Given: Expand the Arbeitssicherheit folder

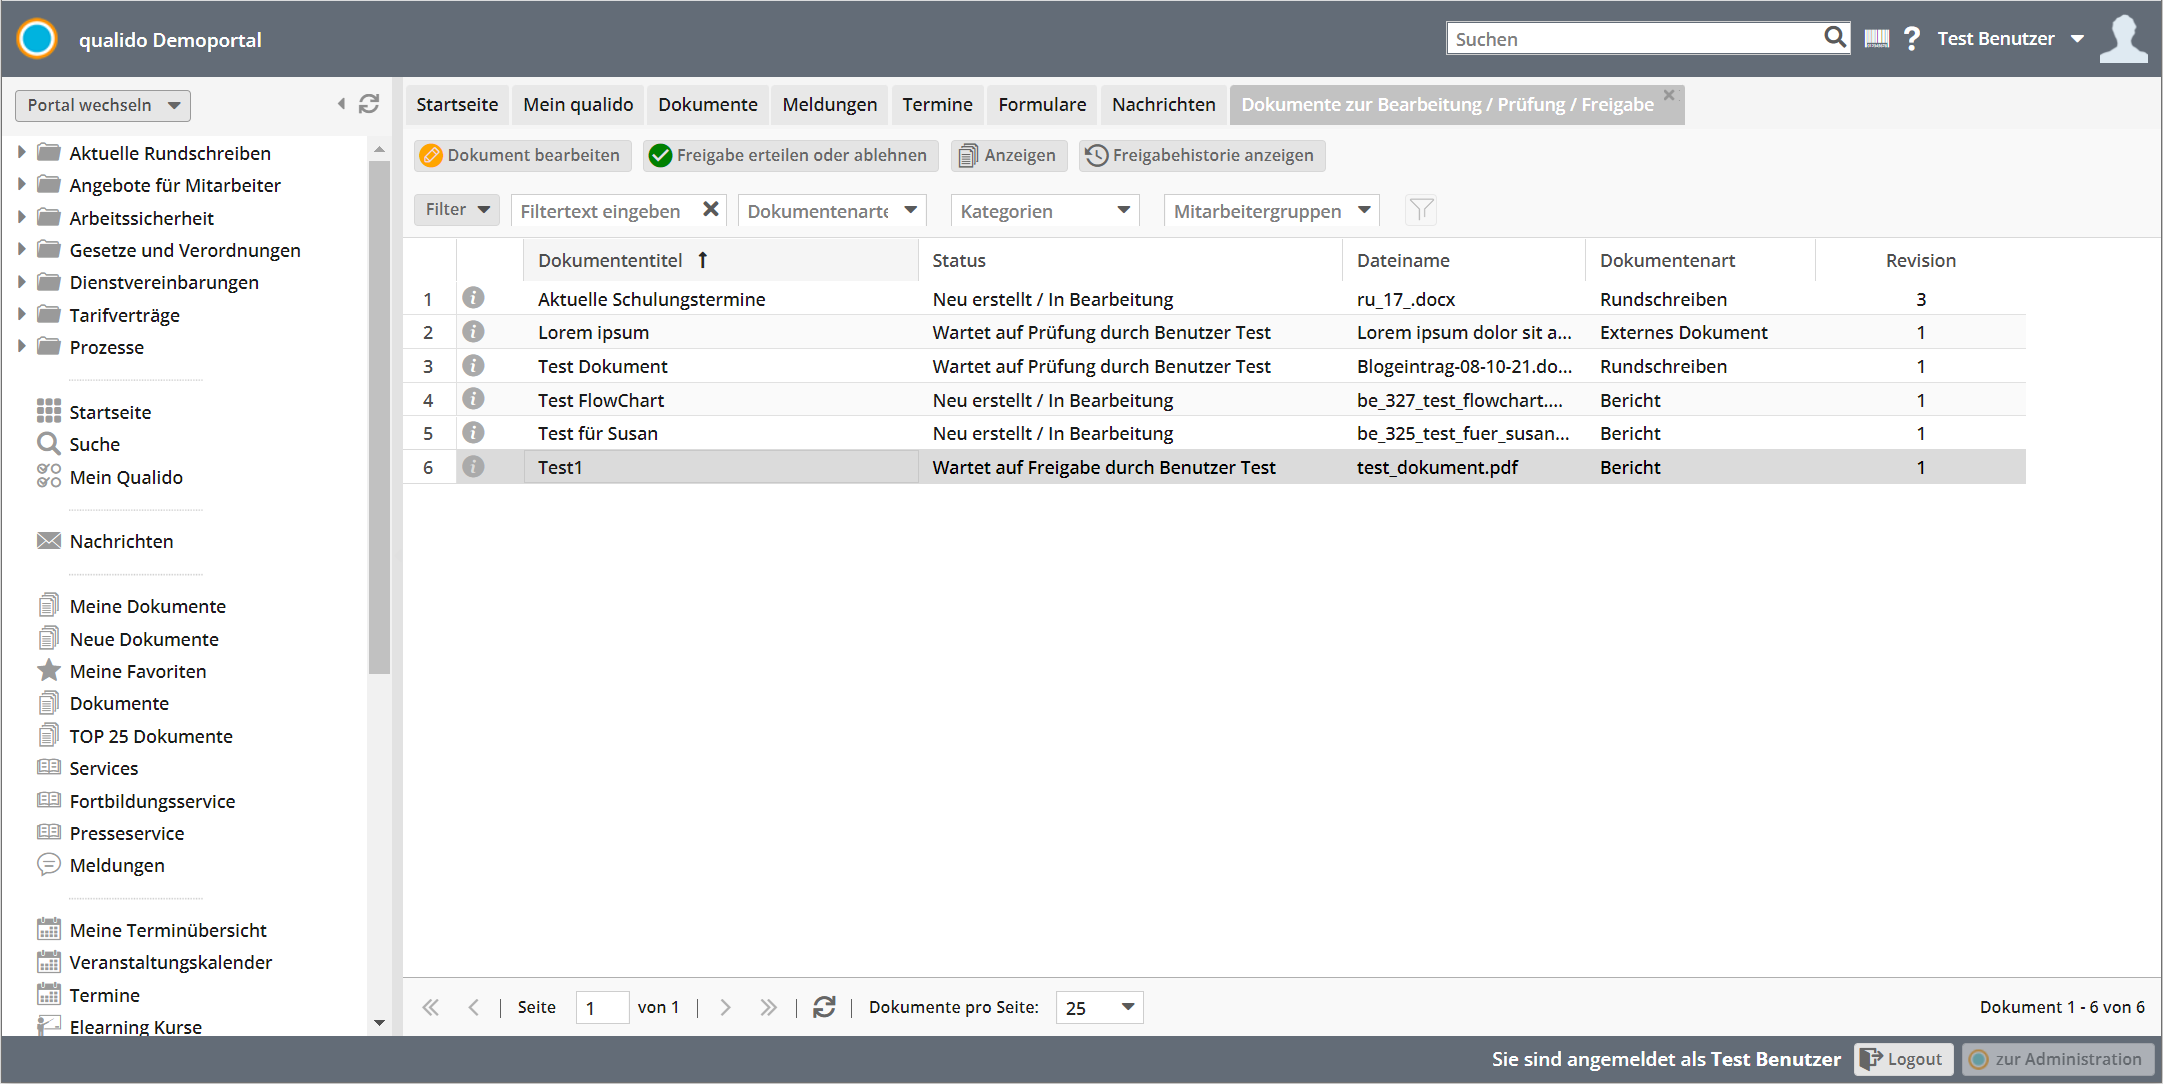Looking at the screenshot, I should (x=21, y=218).
